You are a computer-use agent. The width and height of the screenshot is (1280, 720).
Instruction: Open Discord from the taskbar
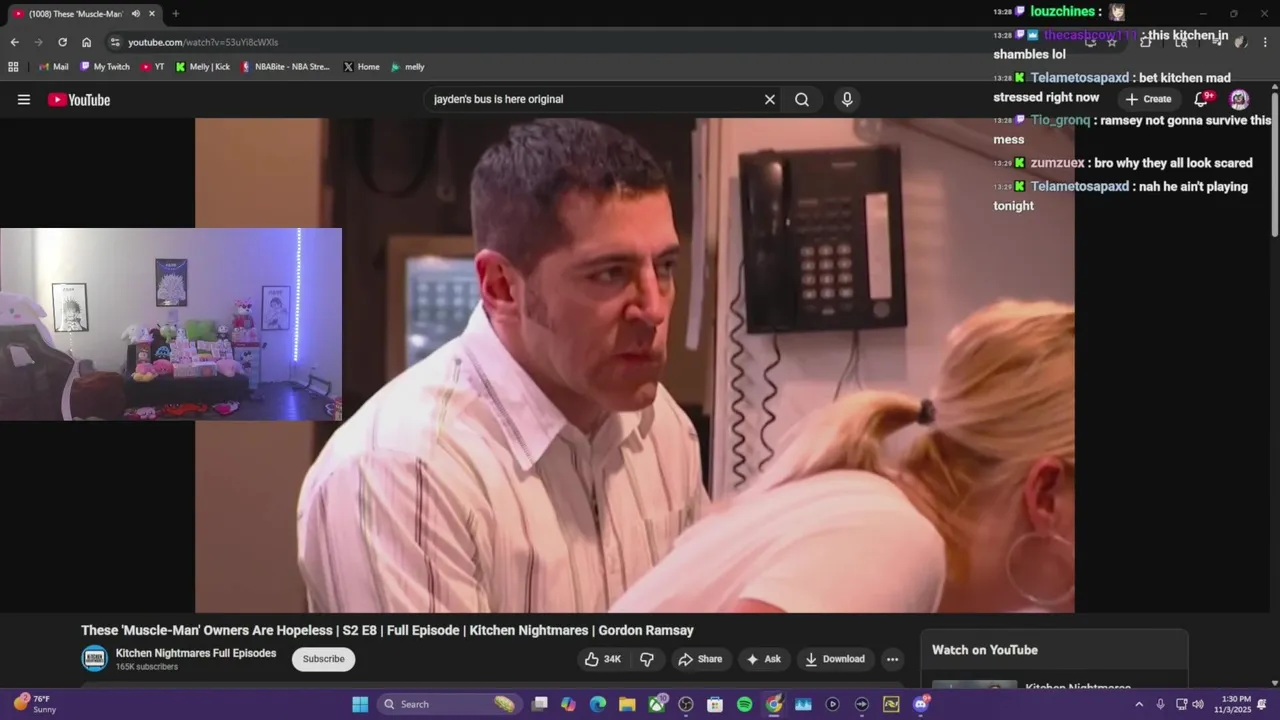click(x=920, y=704)
